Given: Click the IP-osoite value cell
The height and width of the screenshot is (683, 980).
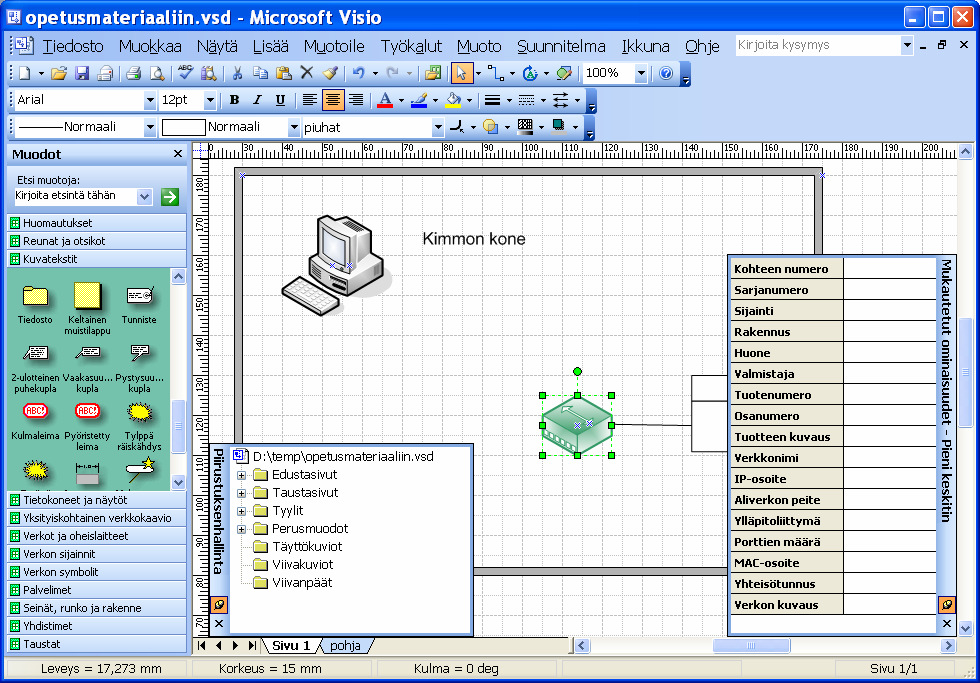Looking at the screenshot, I should tap(889, 479).
